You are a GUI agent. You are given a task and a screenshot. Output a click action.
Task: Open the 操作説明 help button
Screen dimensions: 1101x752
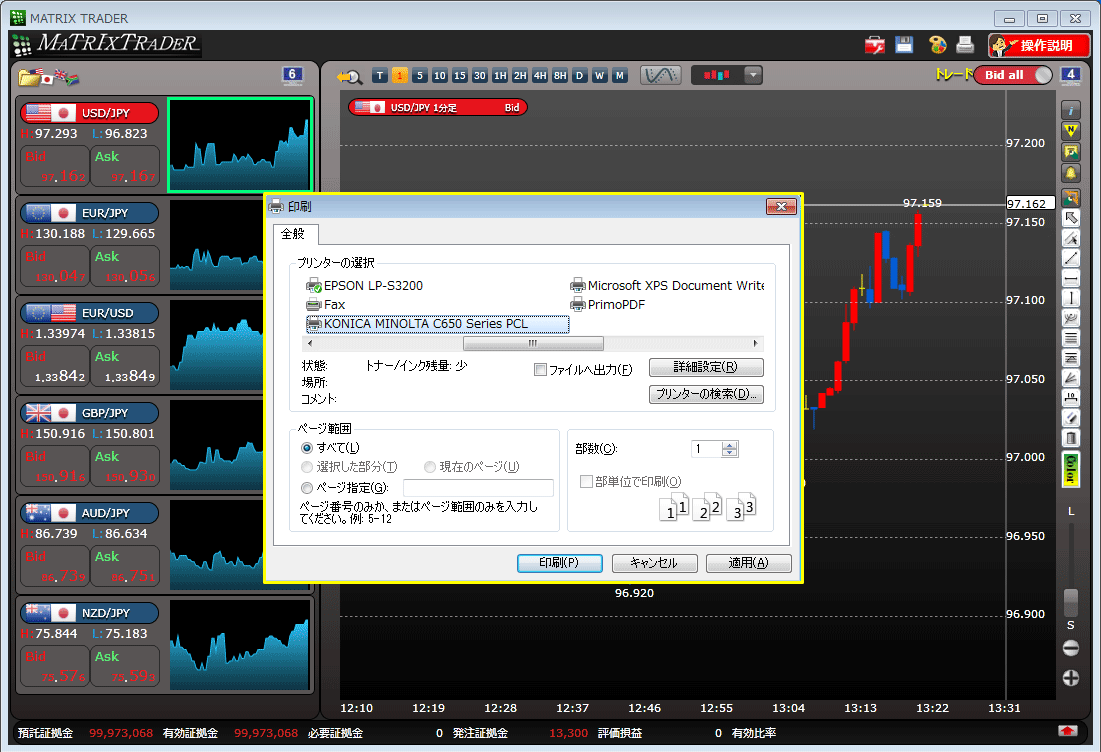1039,46
